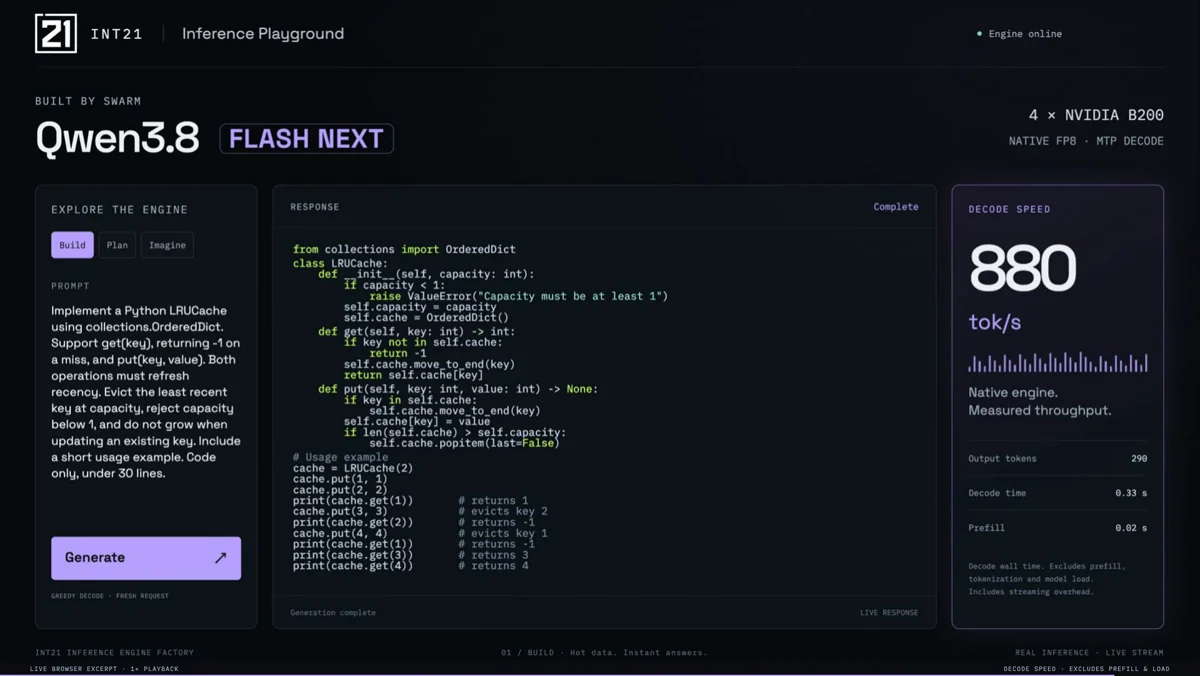1200x676 pixels.
Task: Click the tok/s unit label
Action: pos(995,322)
